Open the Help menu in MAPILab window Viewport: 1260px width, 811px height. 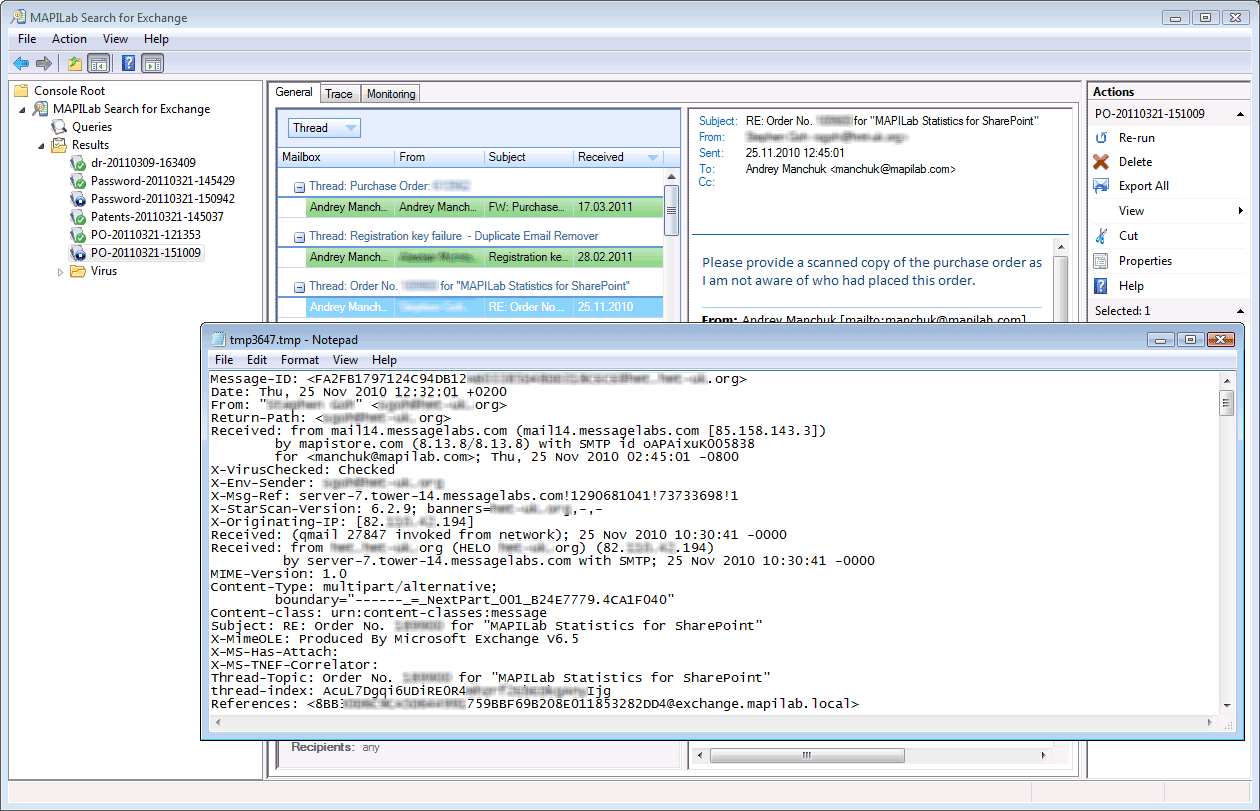pyautogui.click(x=157, y=39)
